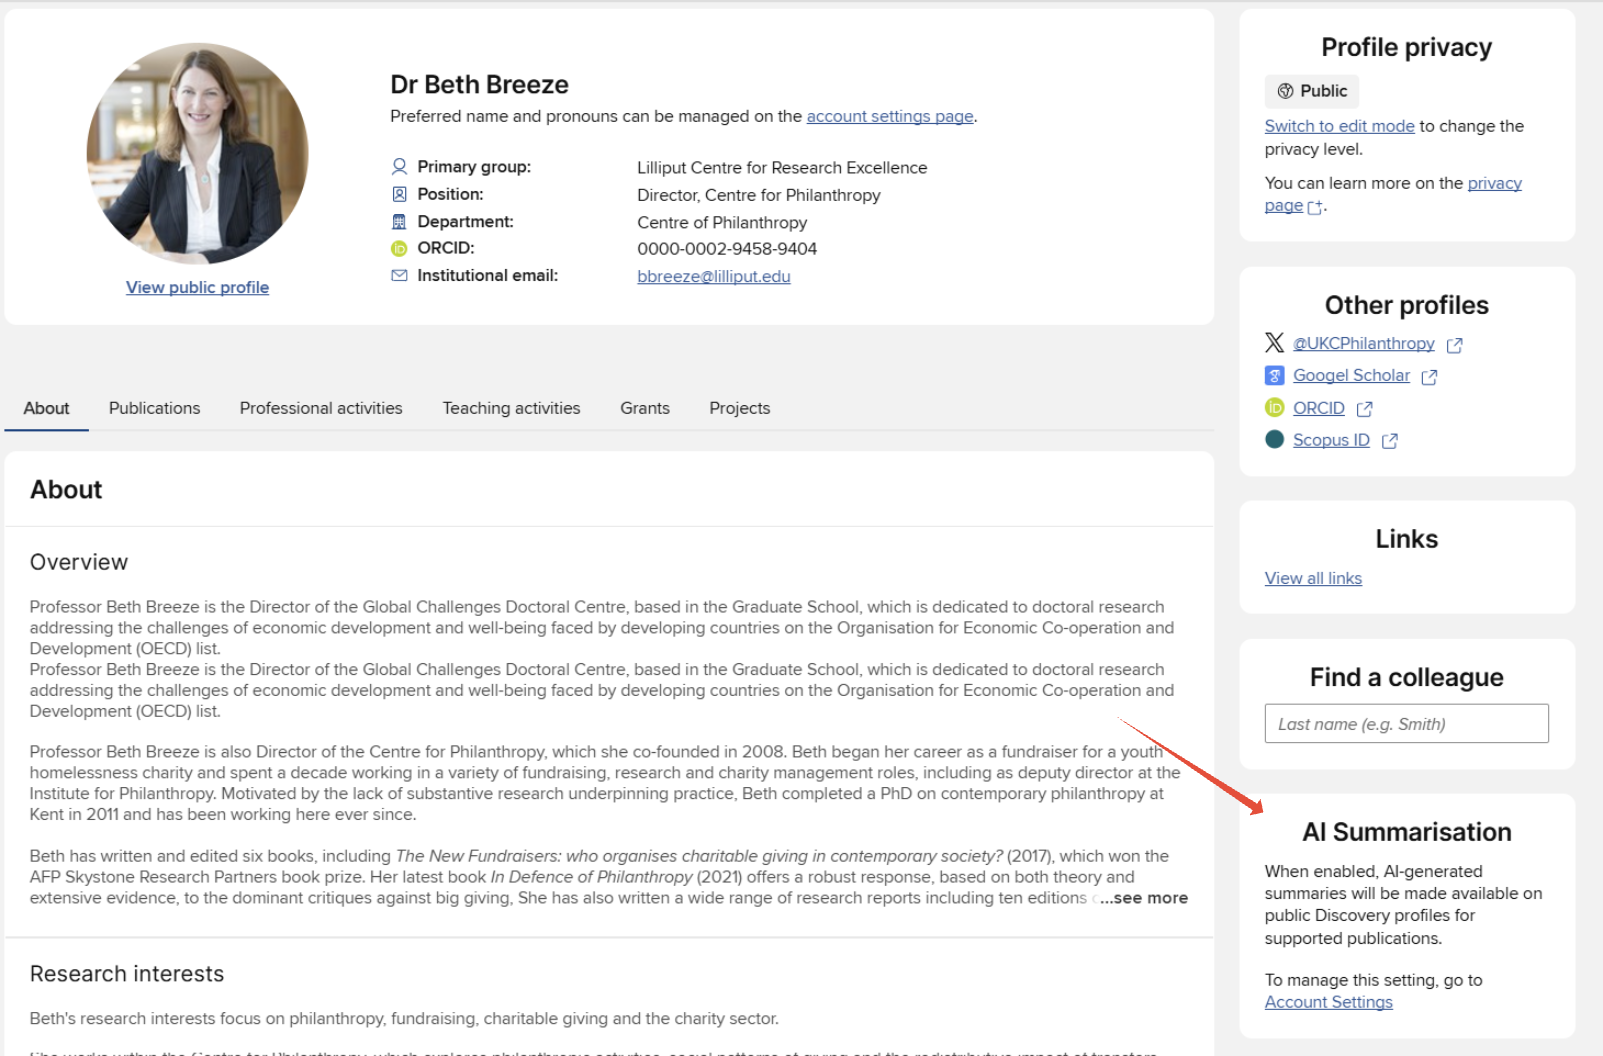
Task: Click the Google Scholar icon
Action: point(1274,376)
